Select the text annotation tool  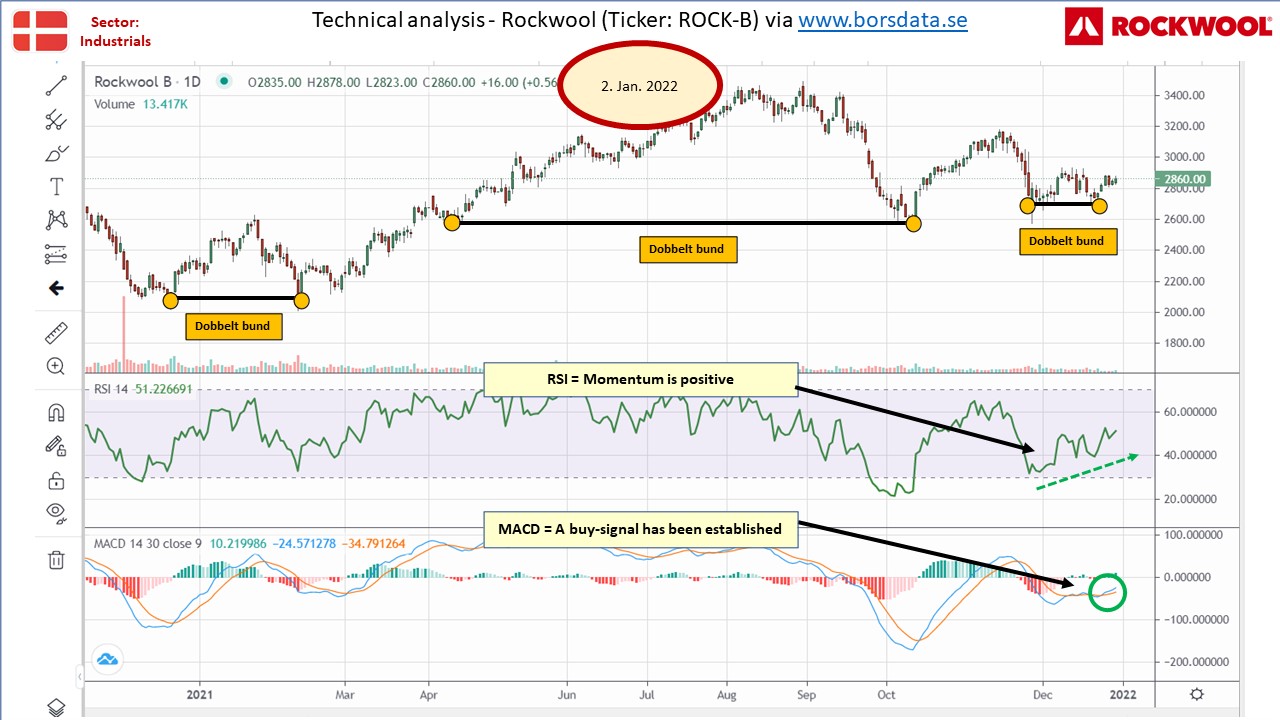click(x=56, y=187)
